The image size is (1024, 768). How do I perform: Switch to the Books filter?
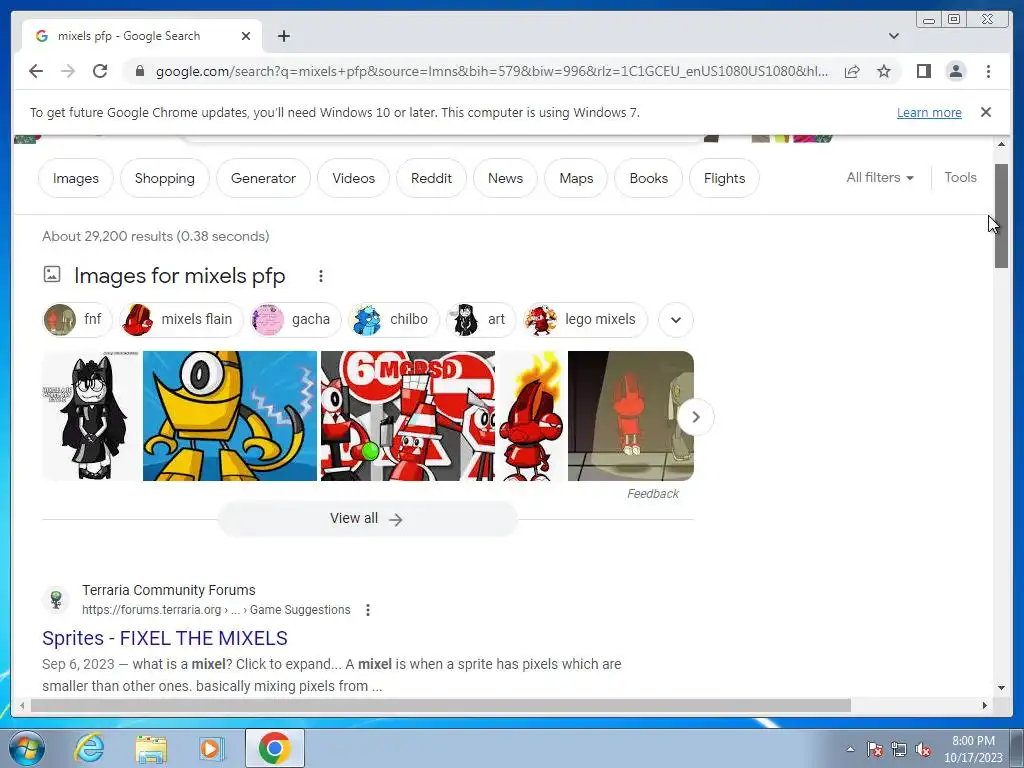[x=648, y=178]
